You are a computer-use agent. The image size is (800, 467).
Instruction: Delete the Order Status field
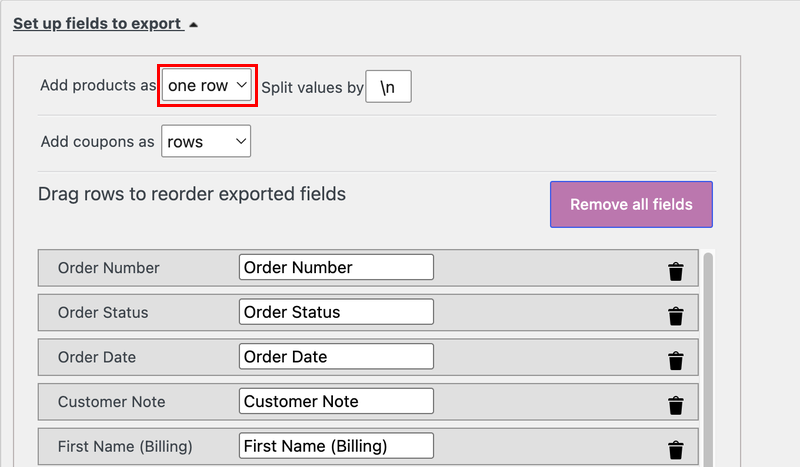click(676, 316)
